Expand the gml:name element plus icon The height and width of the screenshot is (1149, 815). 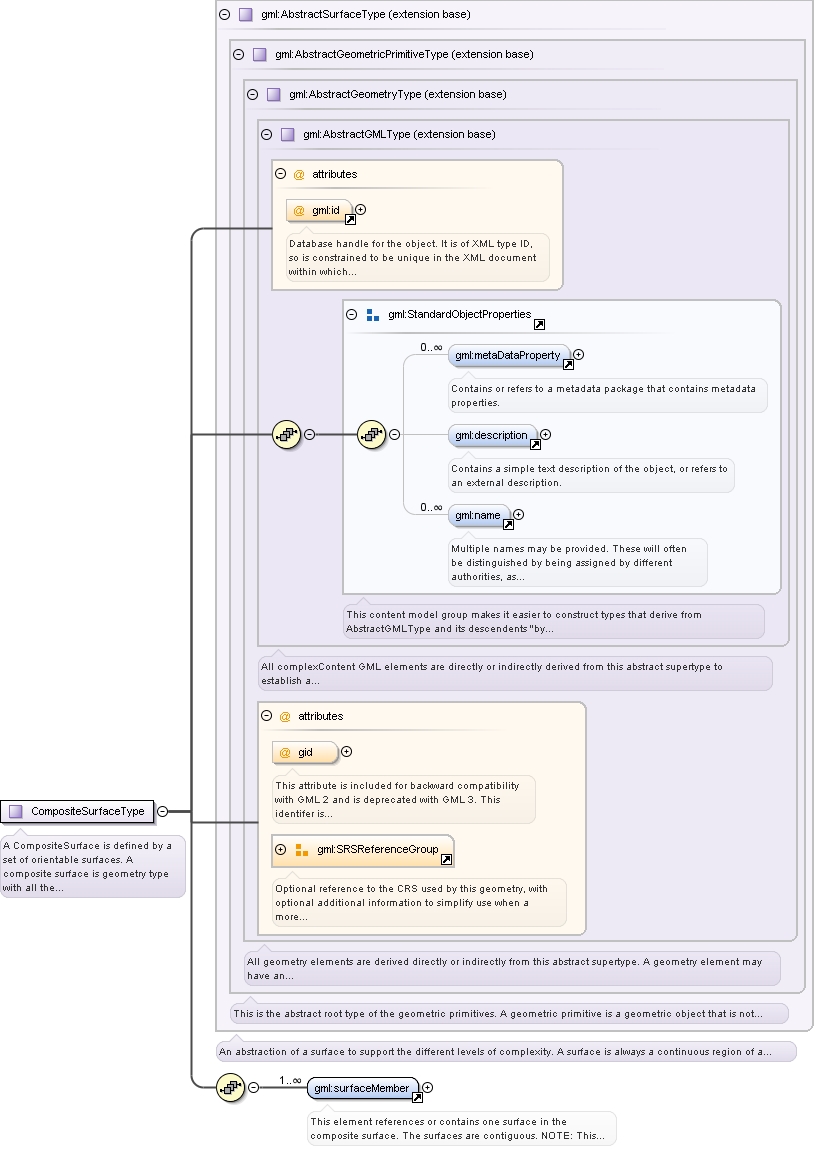(x=518, y=514)
